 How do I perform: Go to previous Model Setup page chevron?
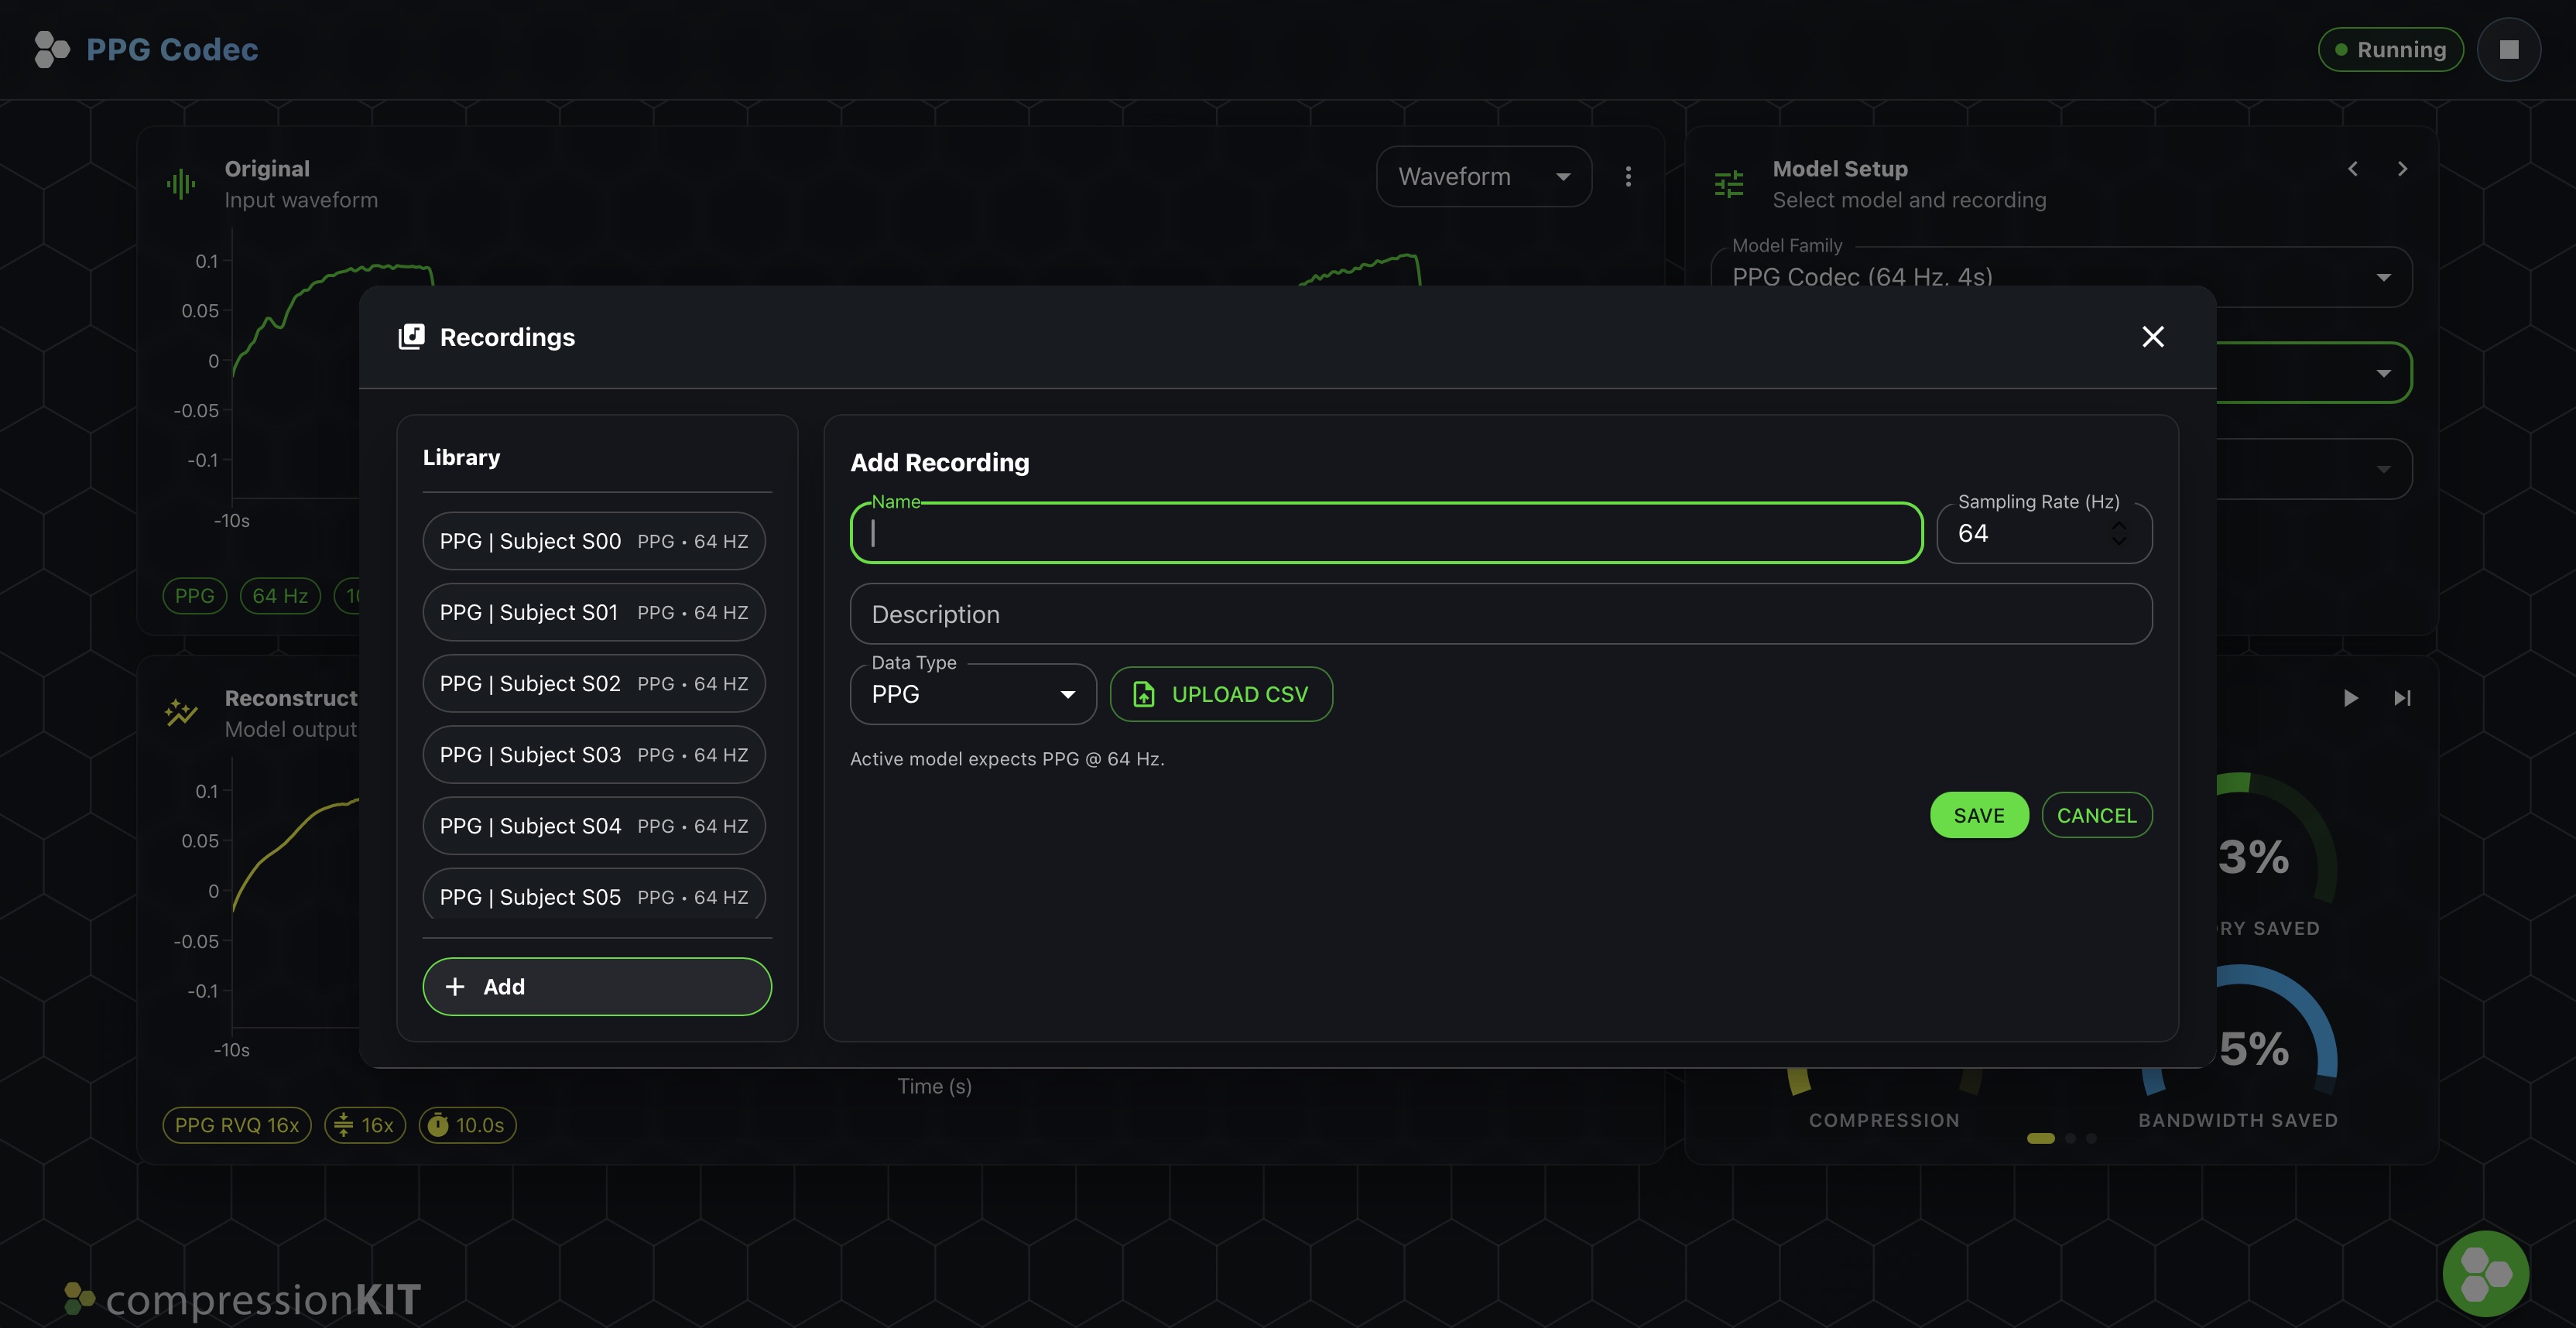(2353, 169)
